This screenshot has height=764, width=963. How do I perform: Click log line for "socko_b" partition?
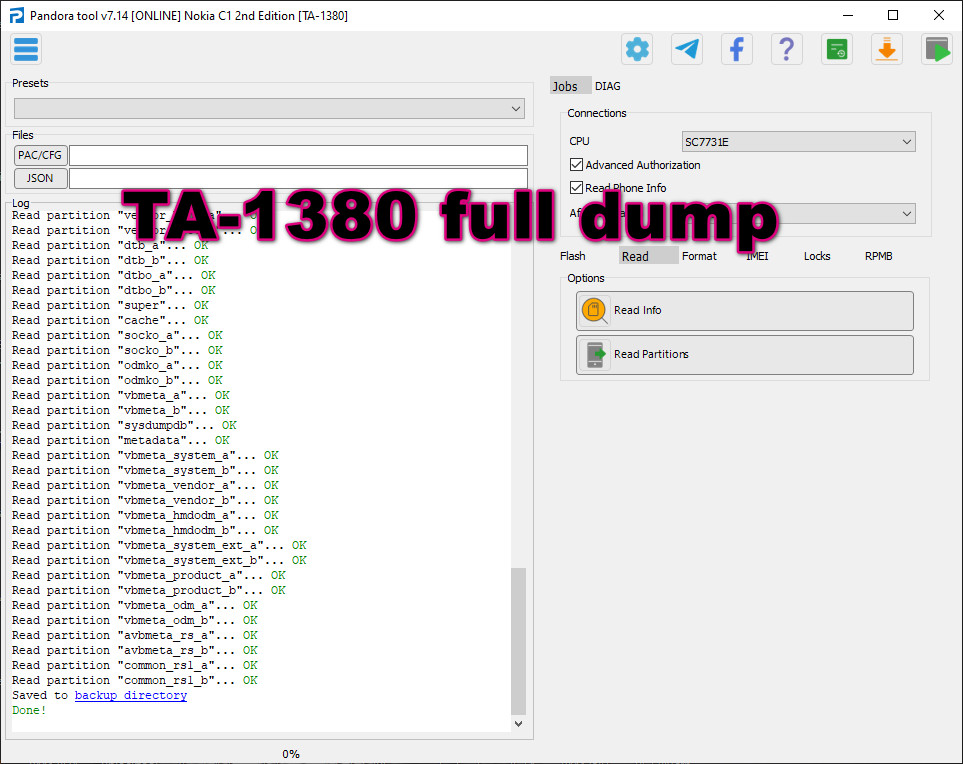tap(117, 350)
